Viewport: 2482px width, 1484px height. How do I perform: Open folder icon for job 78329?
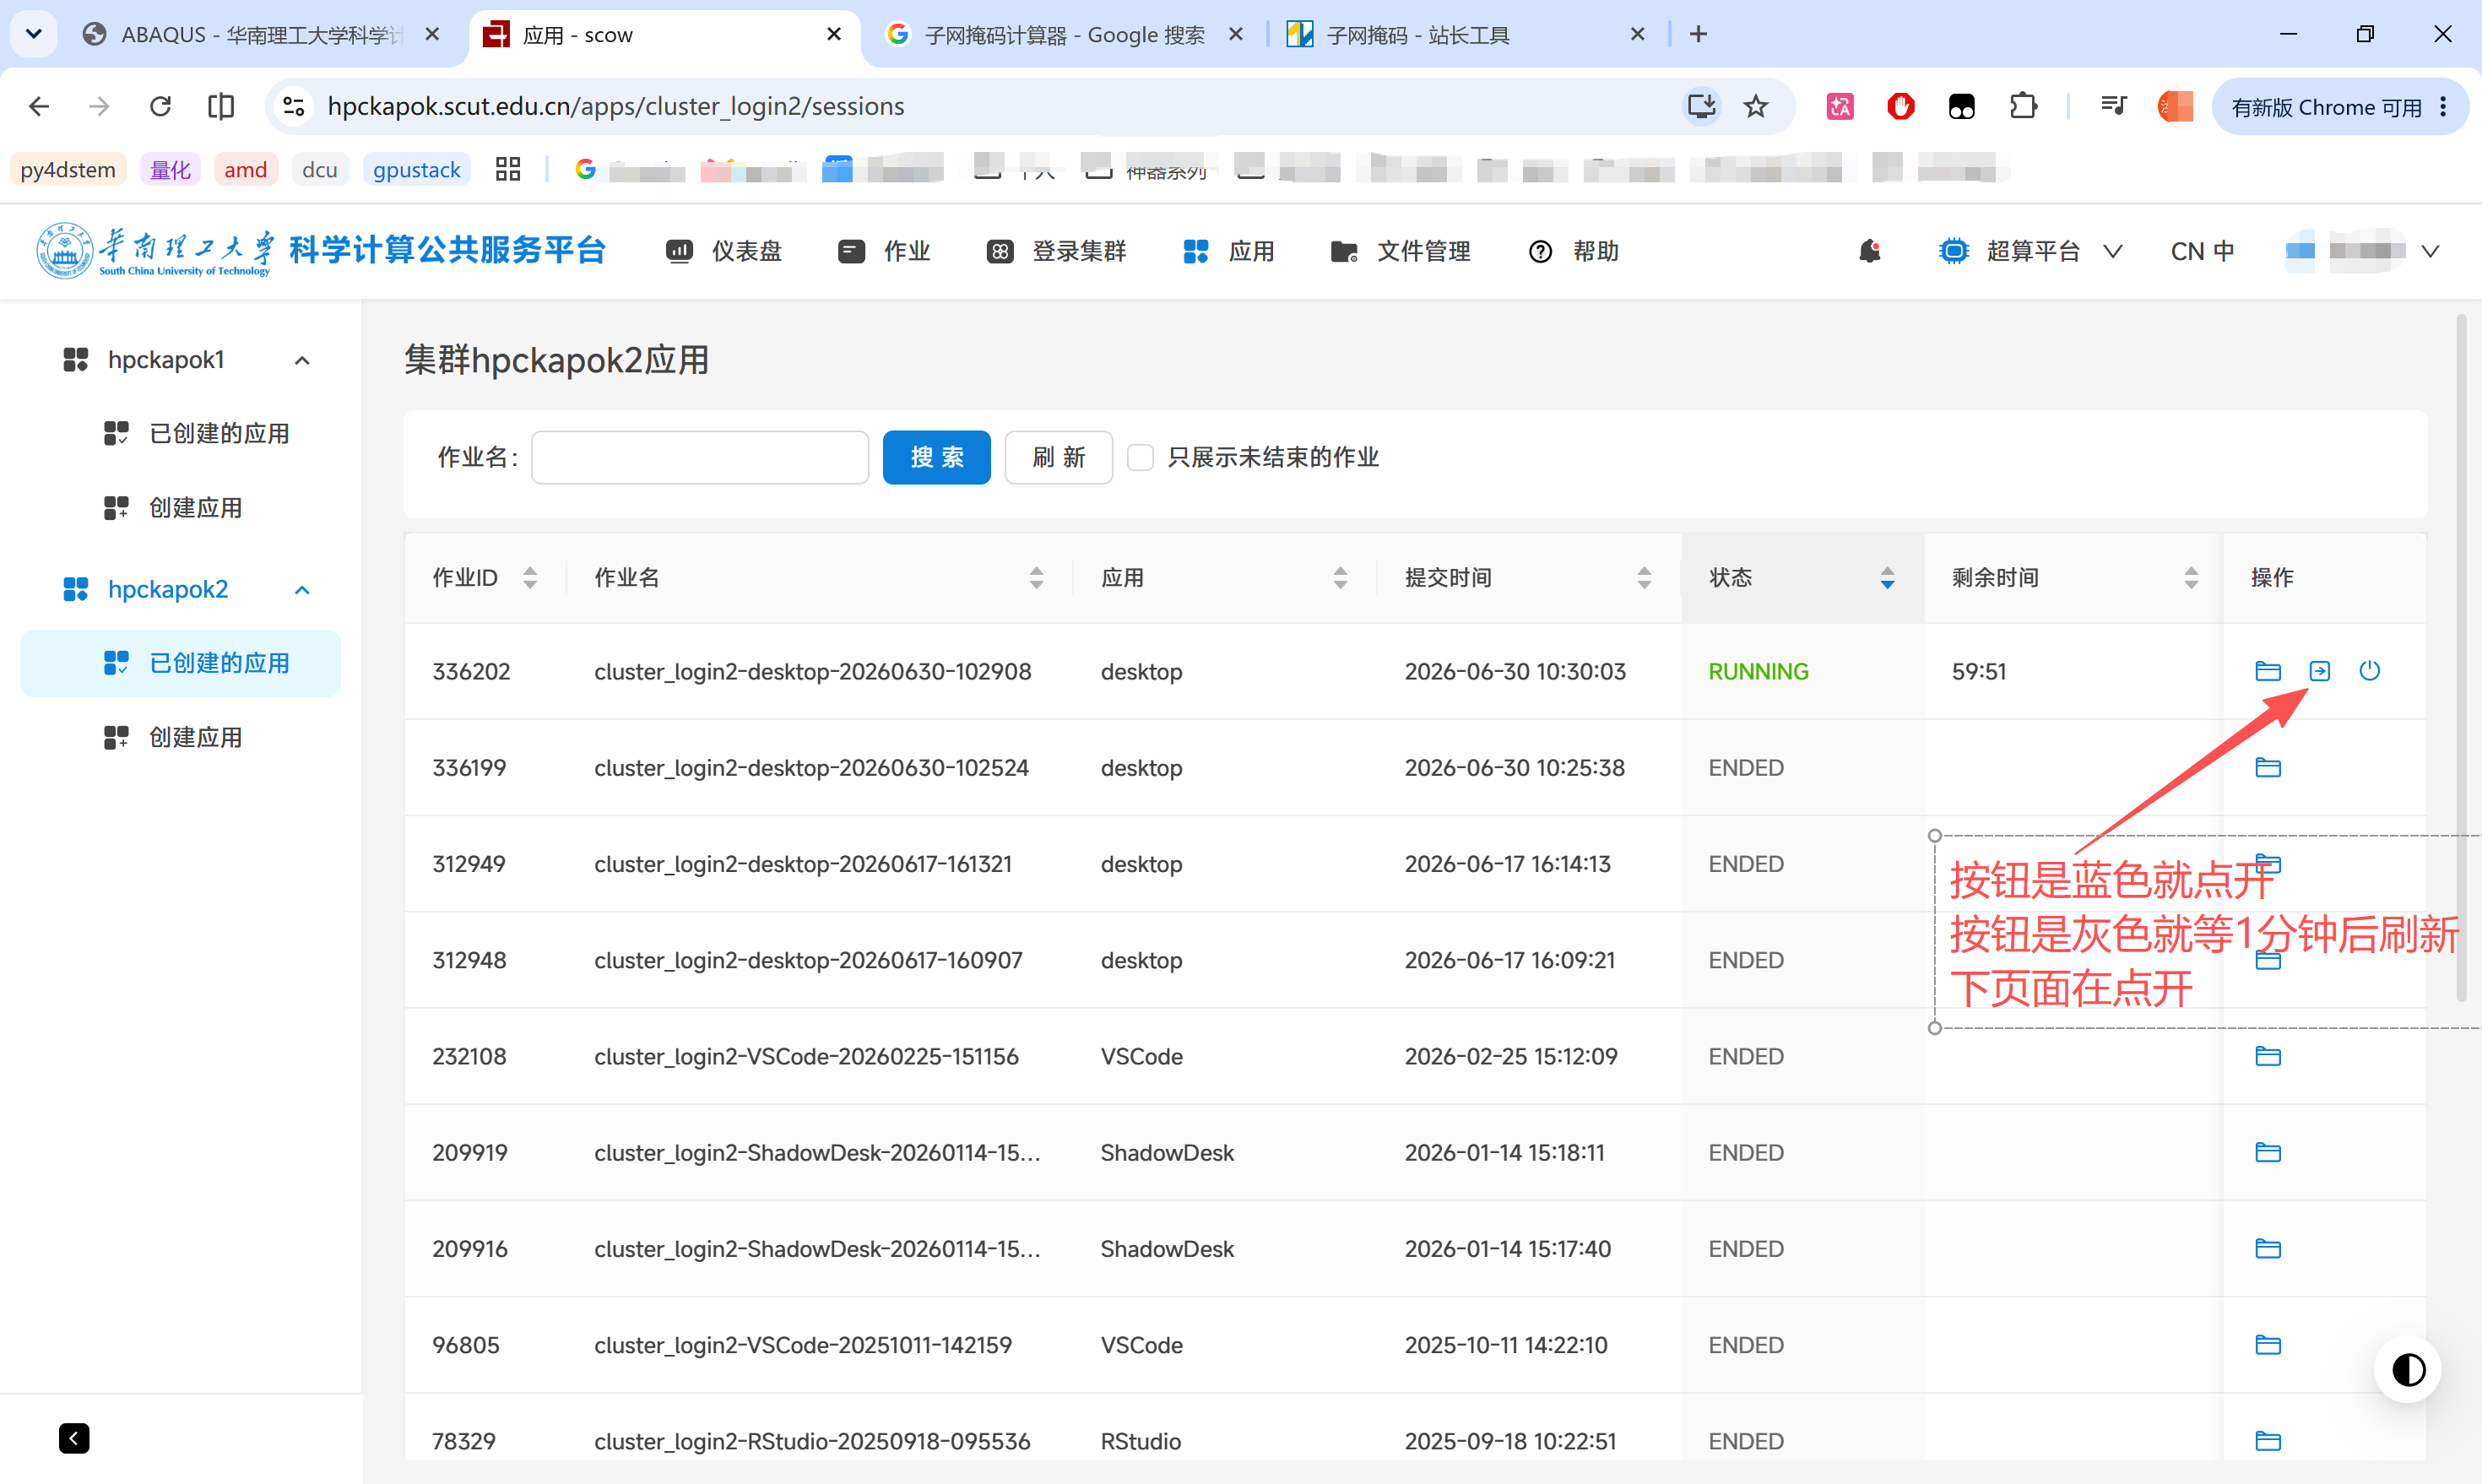pos(2267,1441)
